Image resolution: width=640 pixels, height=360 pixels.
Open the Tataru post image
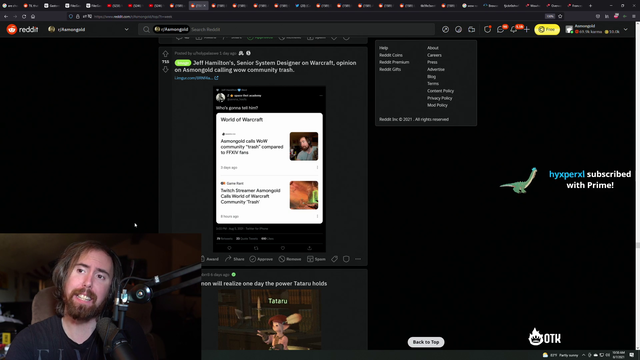click(x=269, y=320)
